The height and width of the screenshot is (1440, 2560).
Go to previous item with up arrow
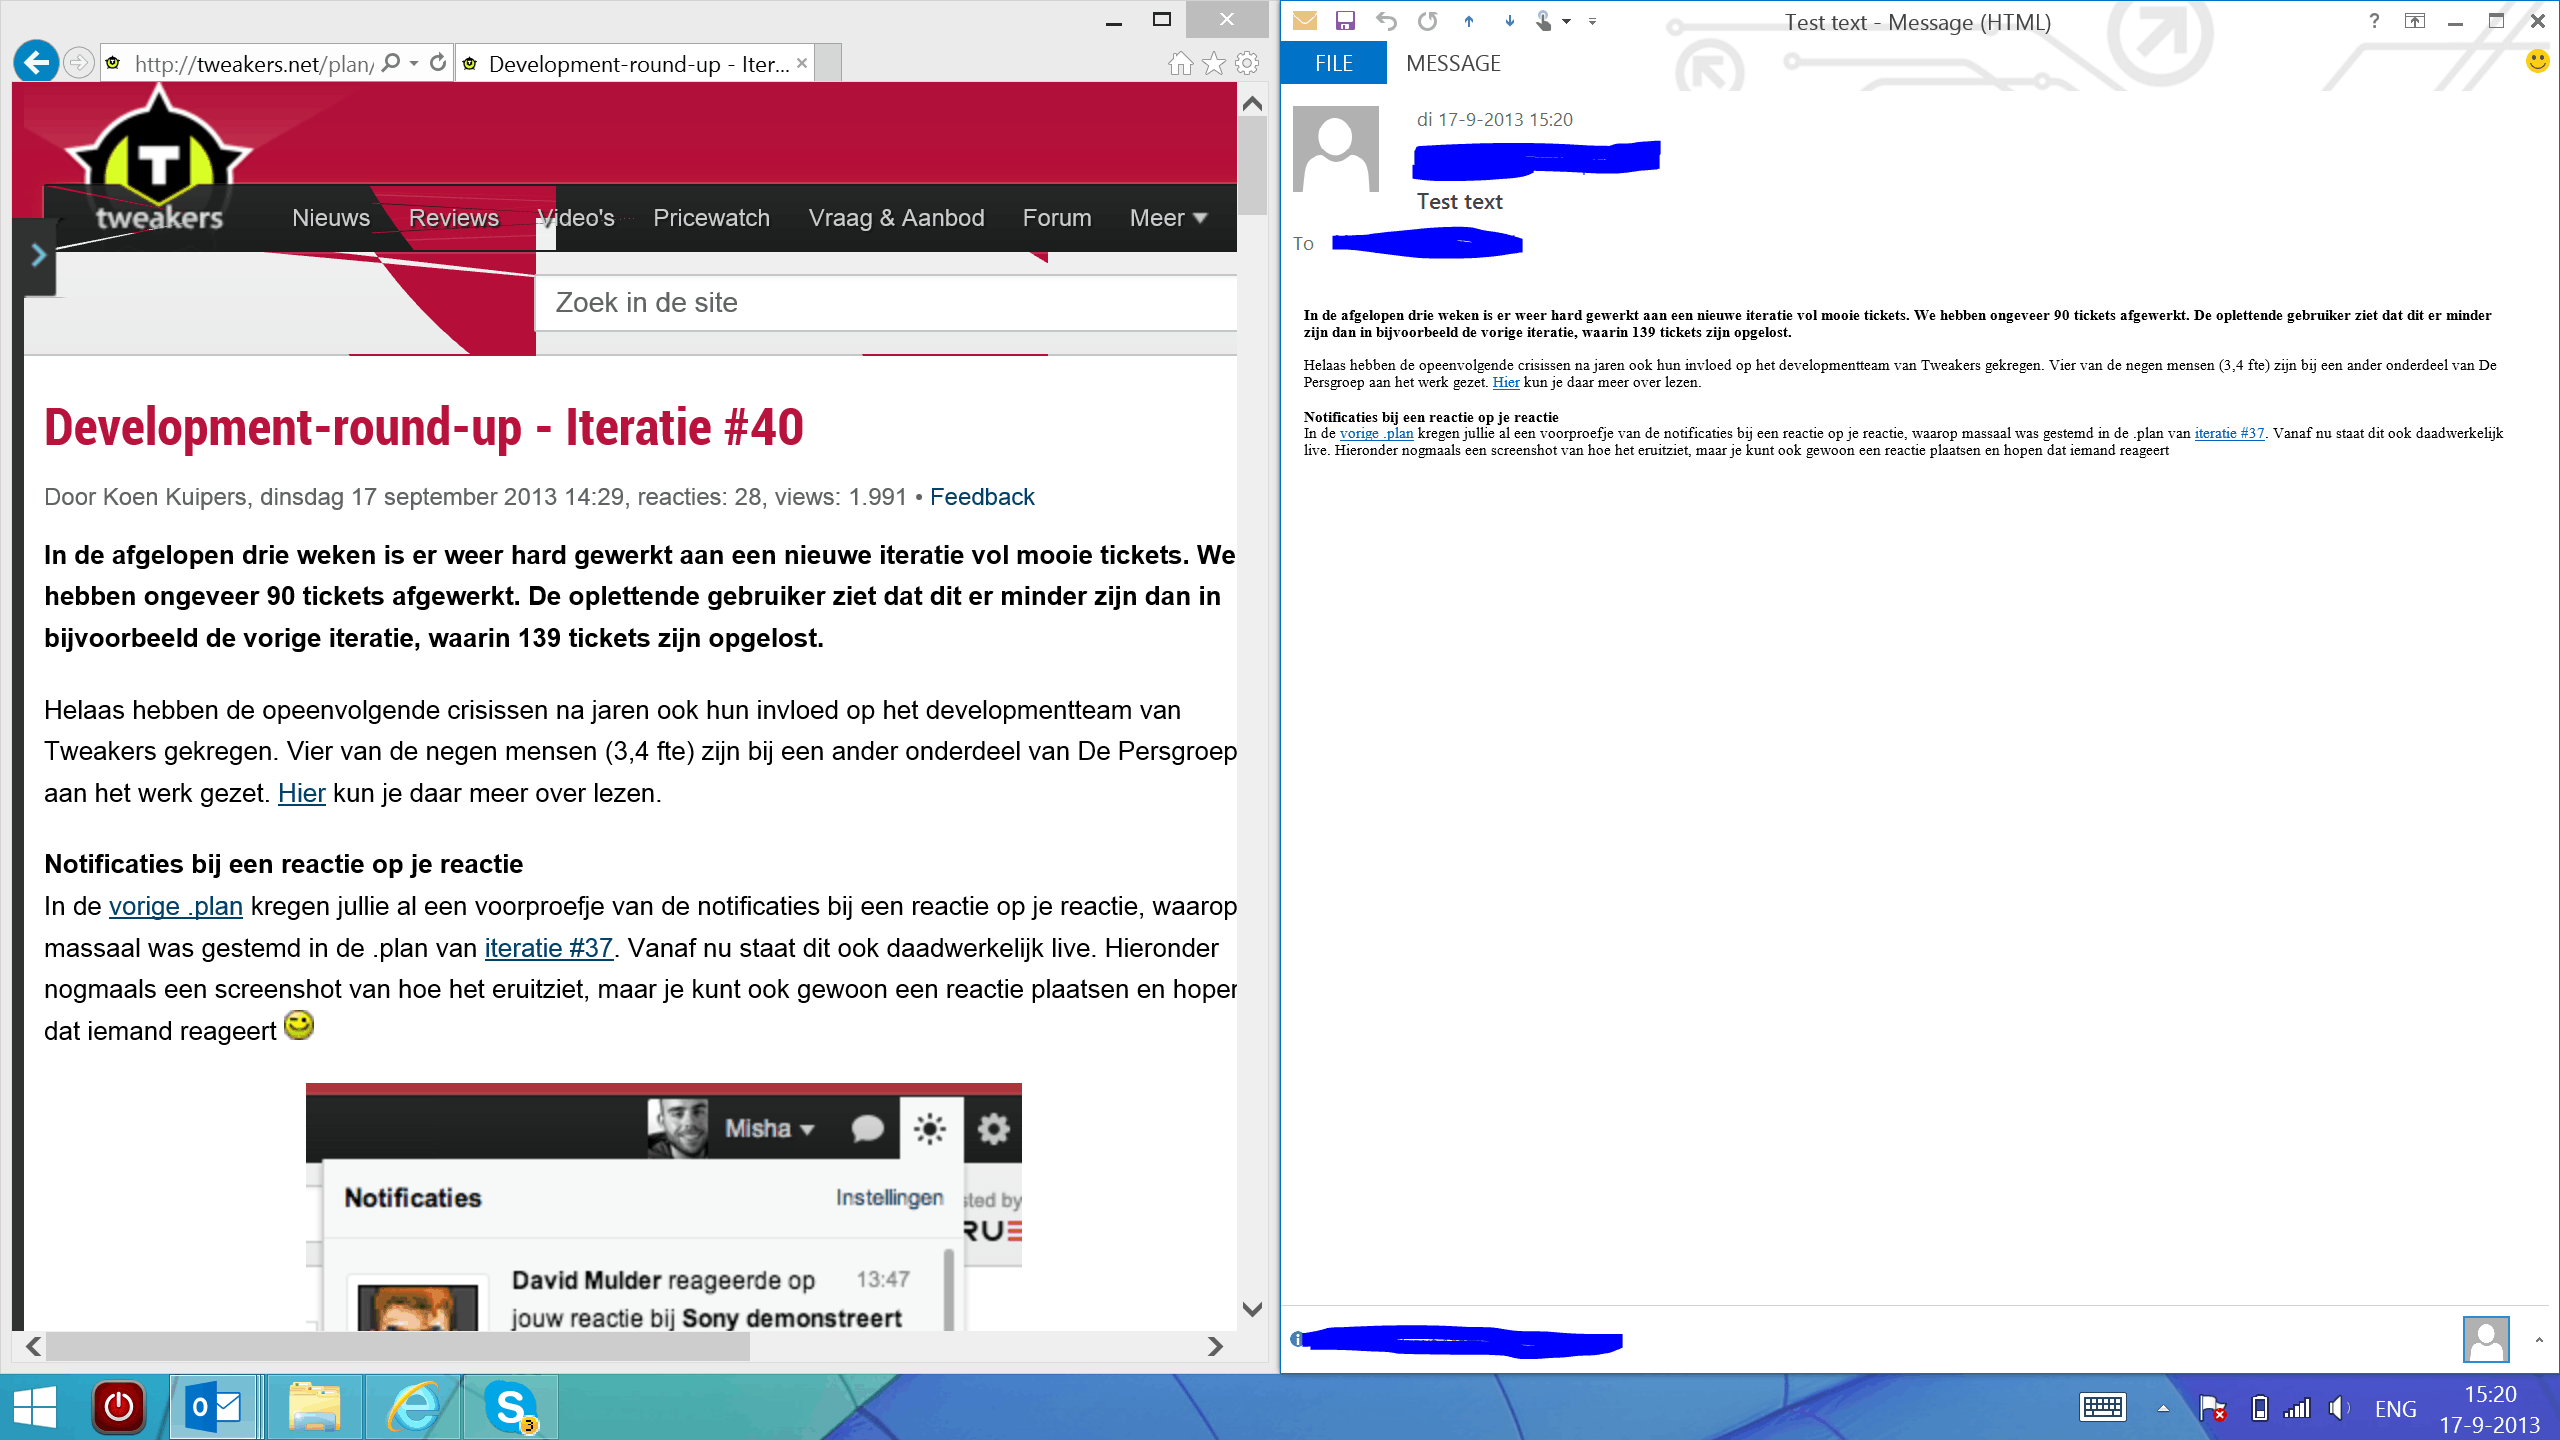(1469, 21)
